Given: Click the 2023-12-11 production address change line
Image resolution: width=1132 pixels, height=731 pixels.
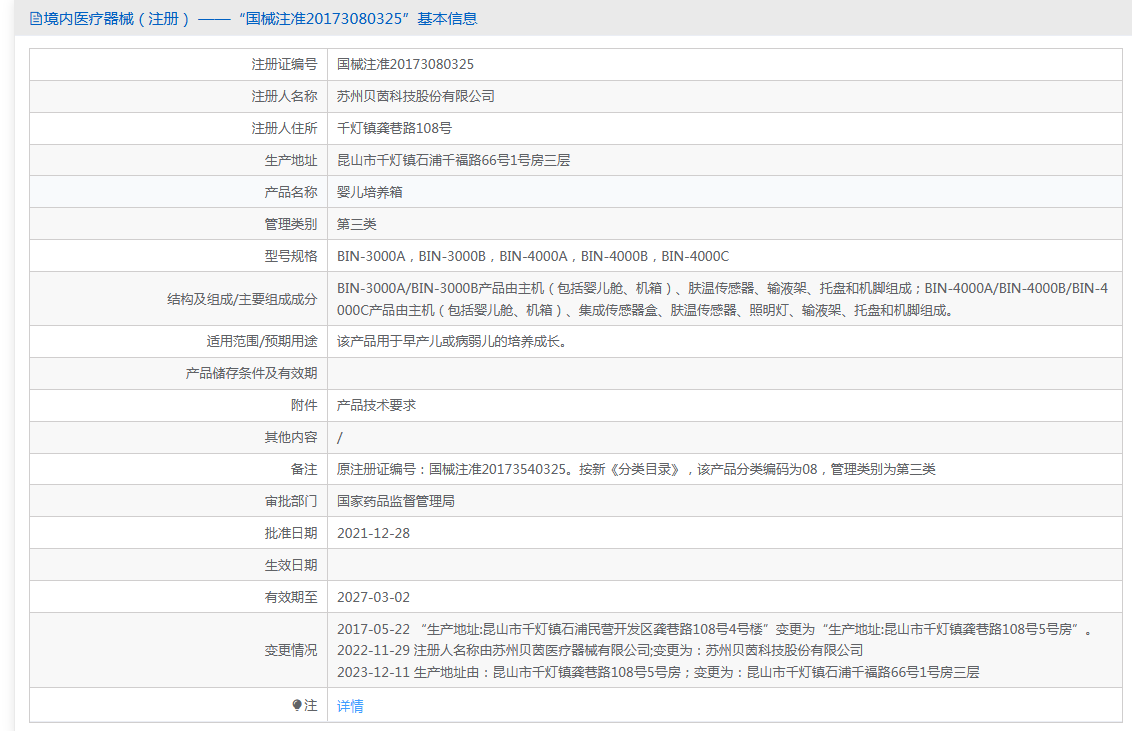Looking at the screenshot, I should click(658, 672).
